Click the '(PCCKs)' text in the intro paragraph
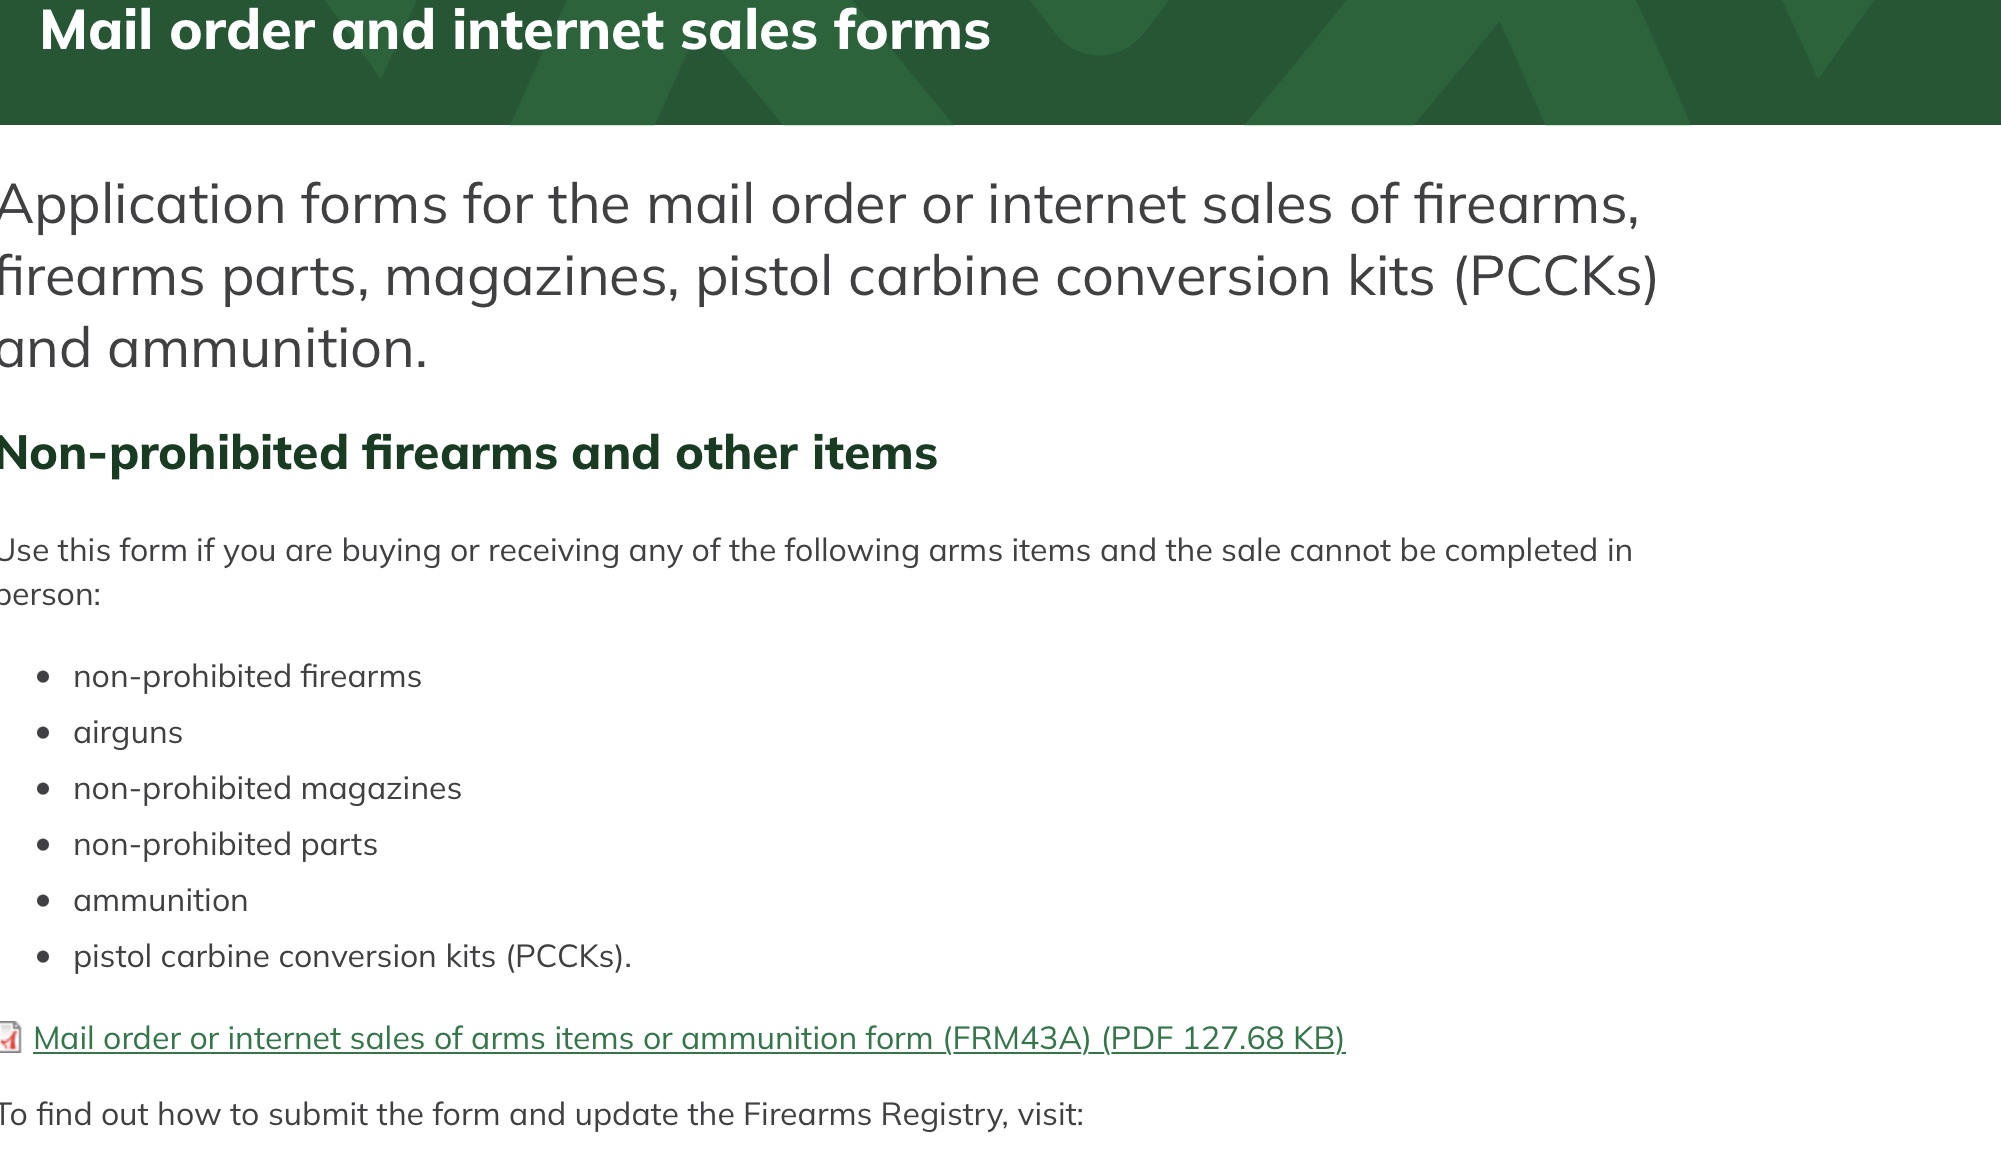 click(1555, 277)
